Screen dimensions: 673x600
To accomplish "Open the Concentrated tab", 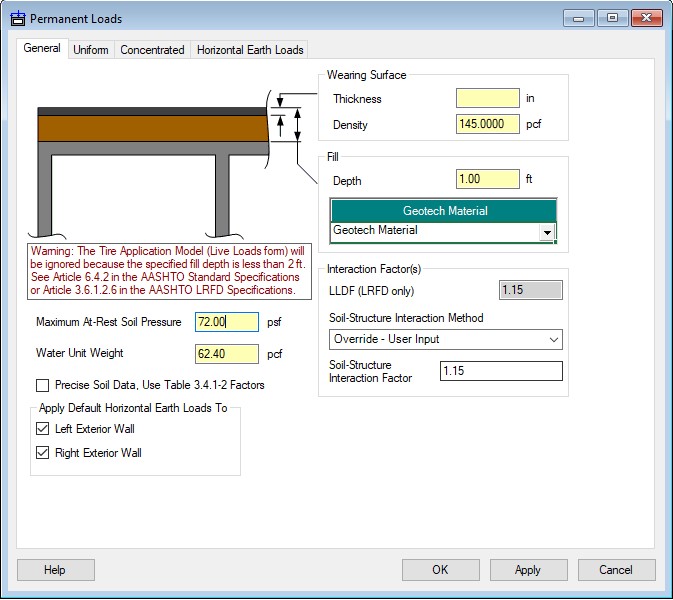I will 152,50.
